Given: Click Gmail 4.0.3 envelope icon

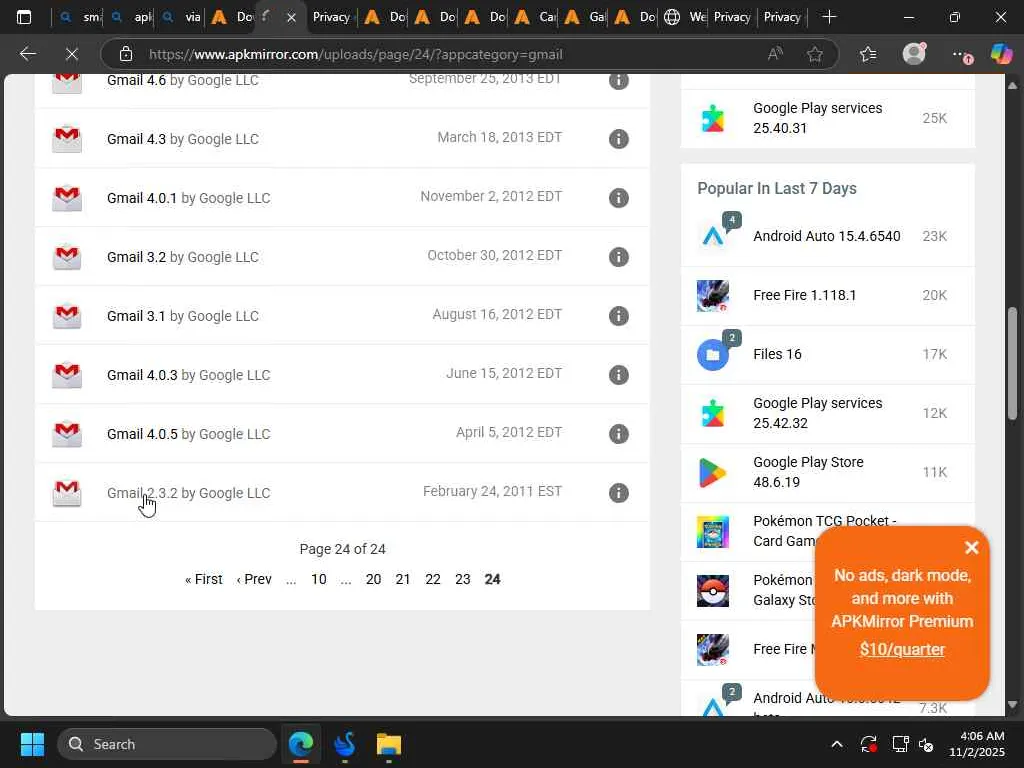Looking at the screenshot, I should (67, 375).
